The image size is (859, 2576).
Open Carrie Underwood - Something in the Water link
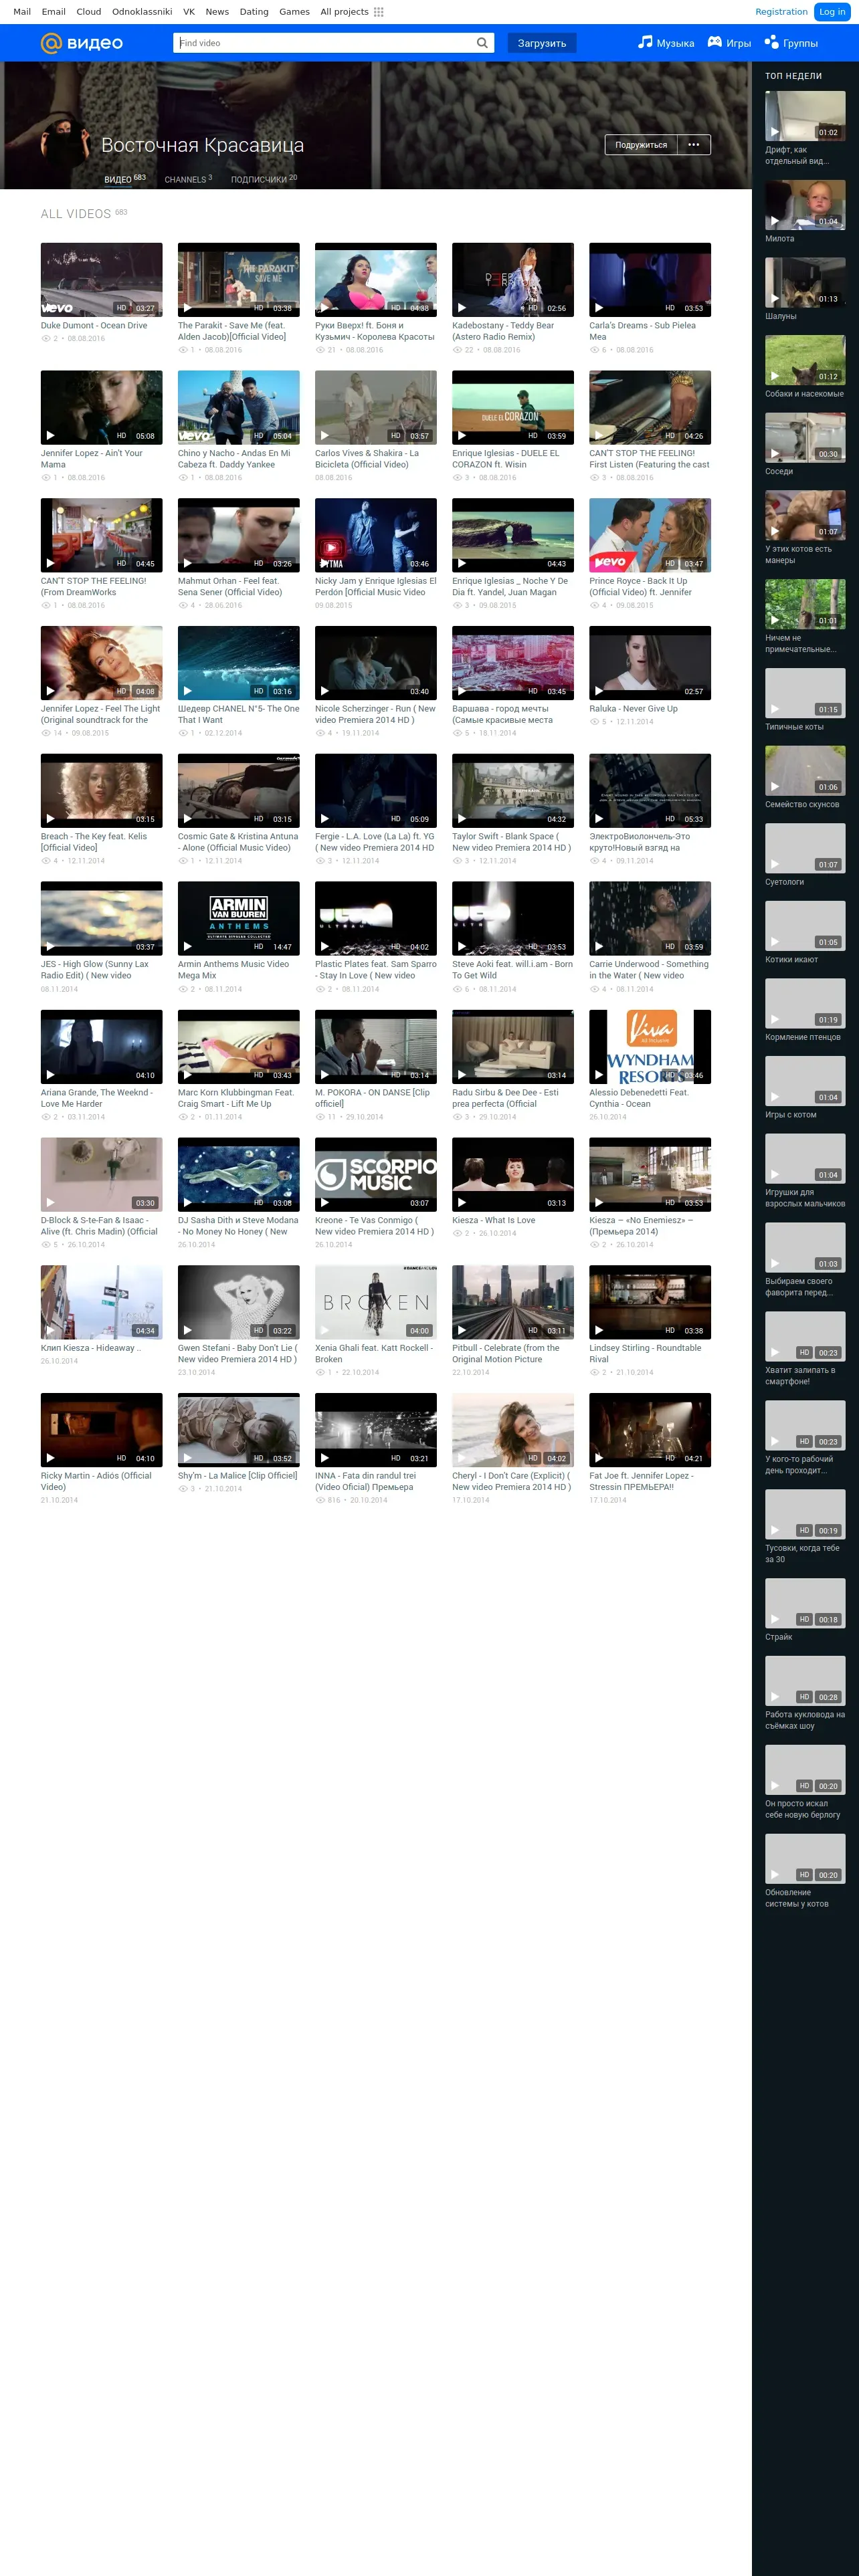click(649, 970)
